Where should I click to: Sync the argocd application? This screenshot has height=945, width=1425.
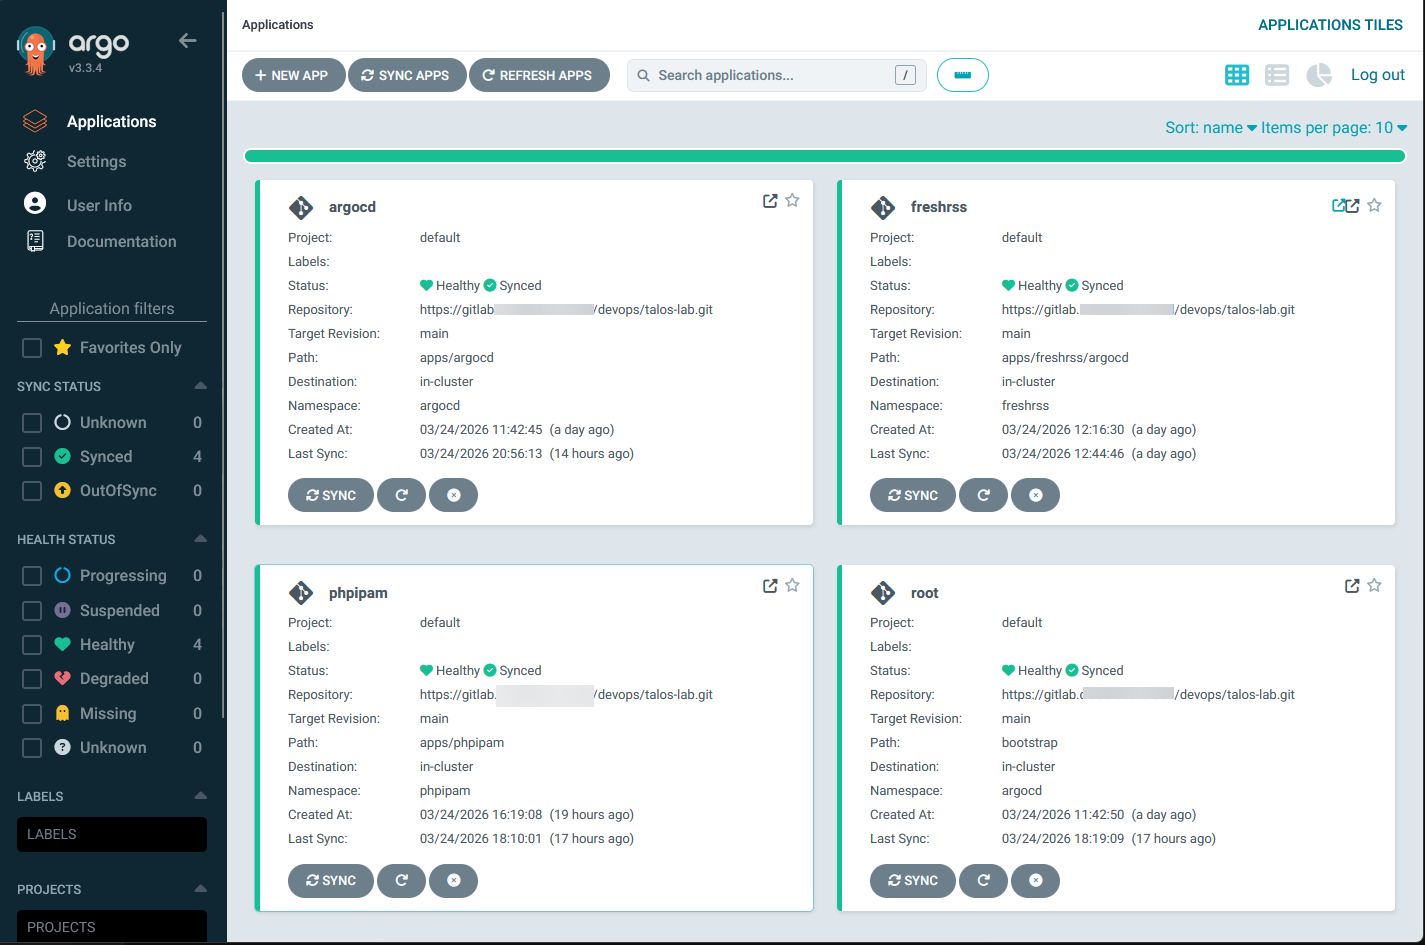(x=331, y=495)
